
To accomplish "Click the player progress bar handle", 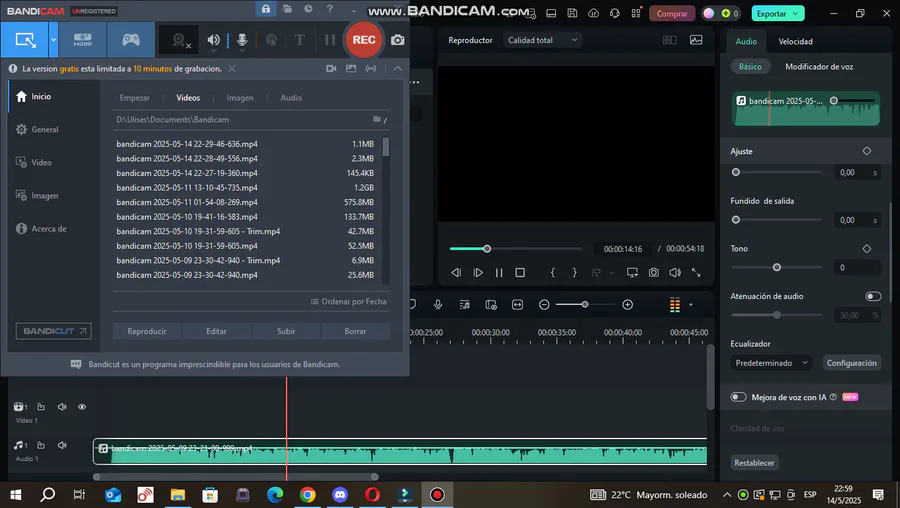I will [x=487, y=249].
